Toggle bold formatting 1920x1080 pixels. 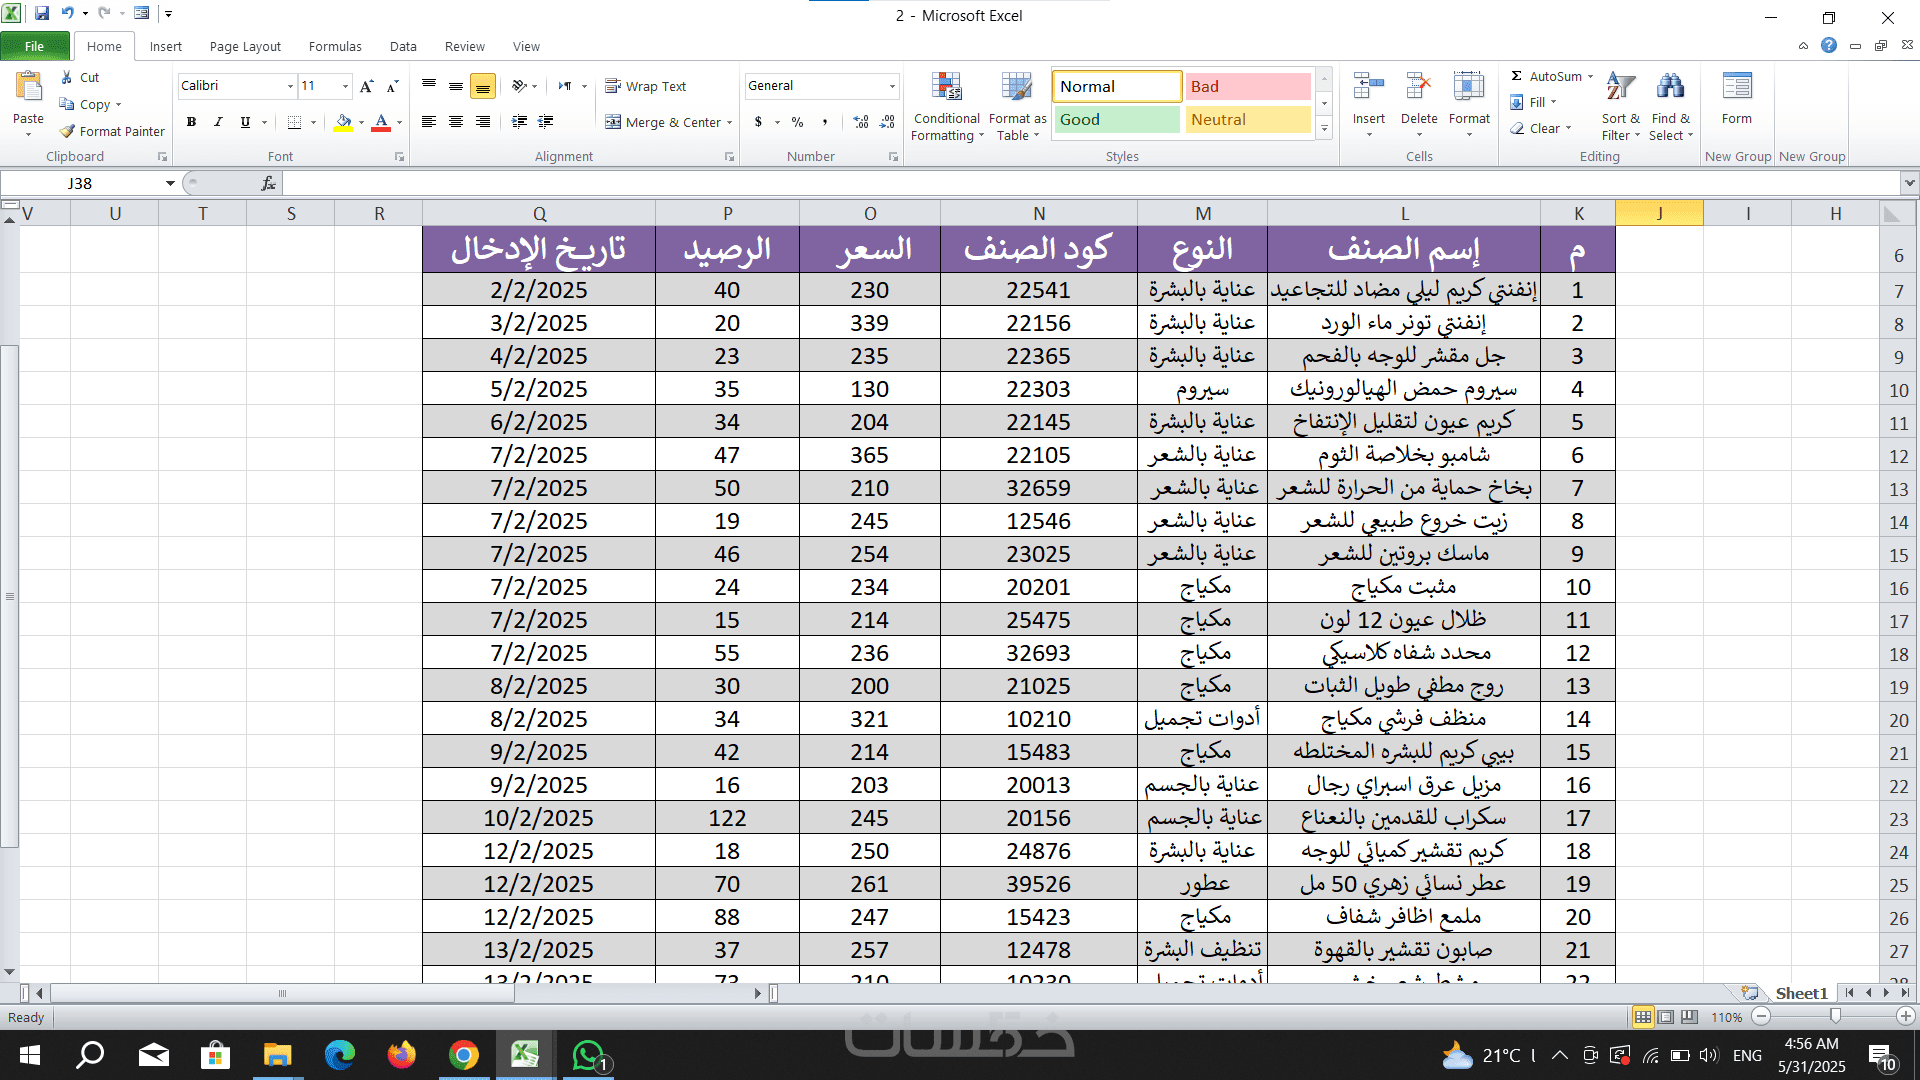point(191,122)
